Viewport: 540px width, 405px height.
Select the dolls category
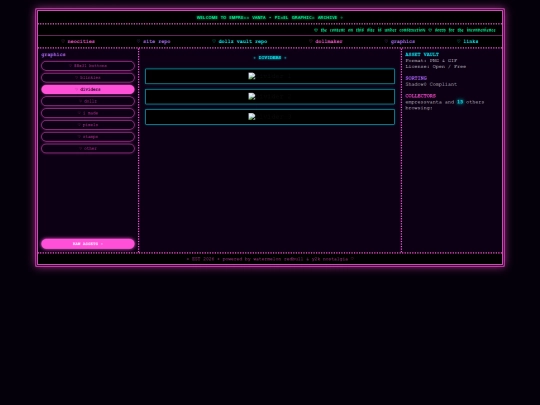[88, 101]
